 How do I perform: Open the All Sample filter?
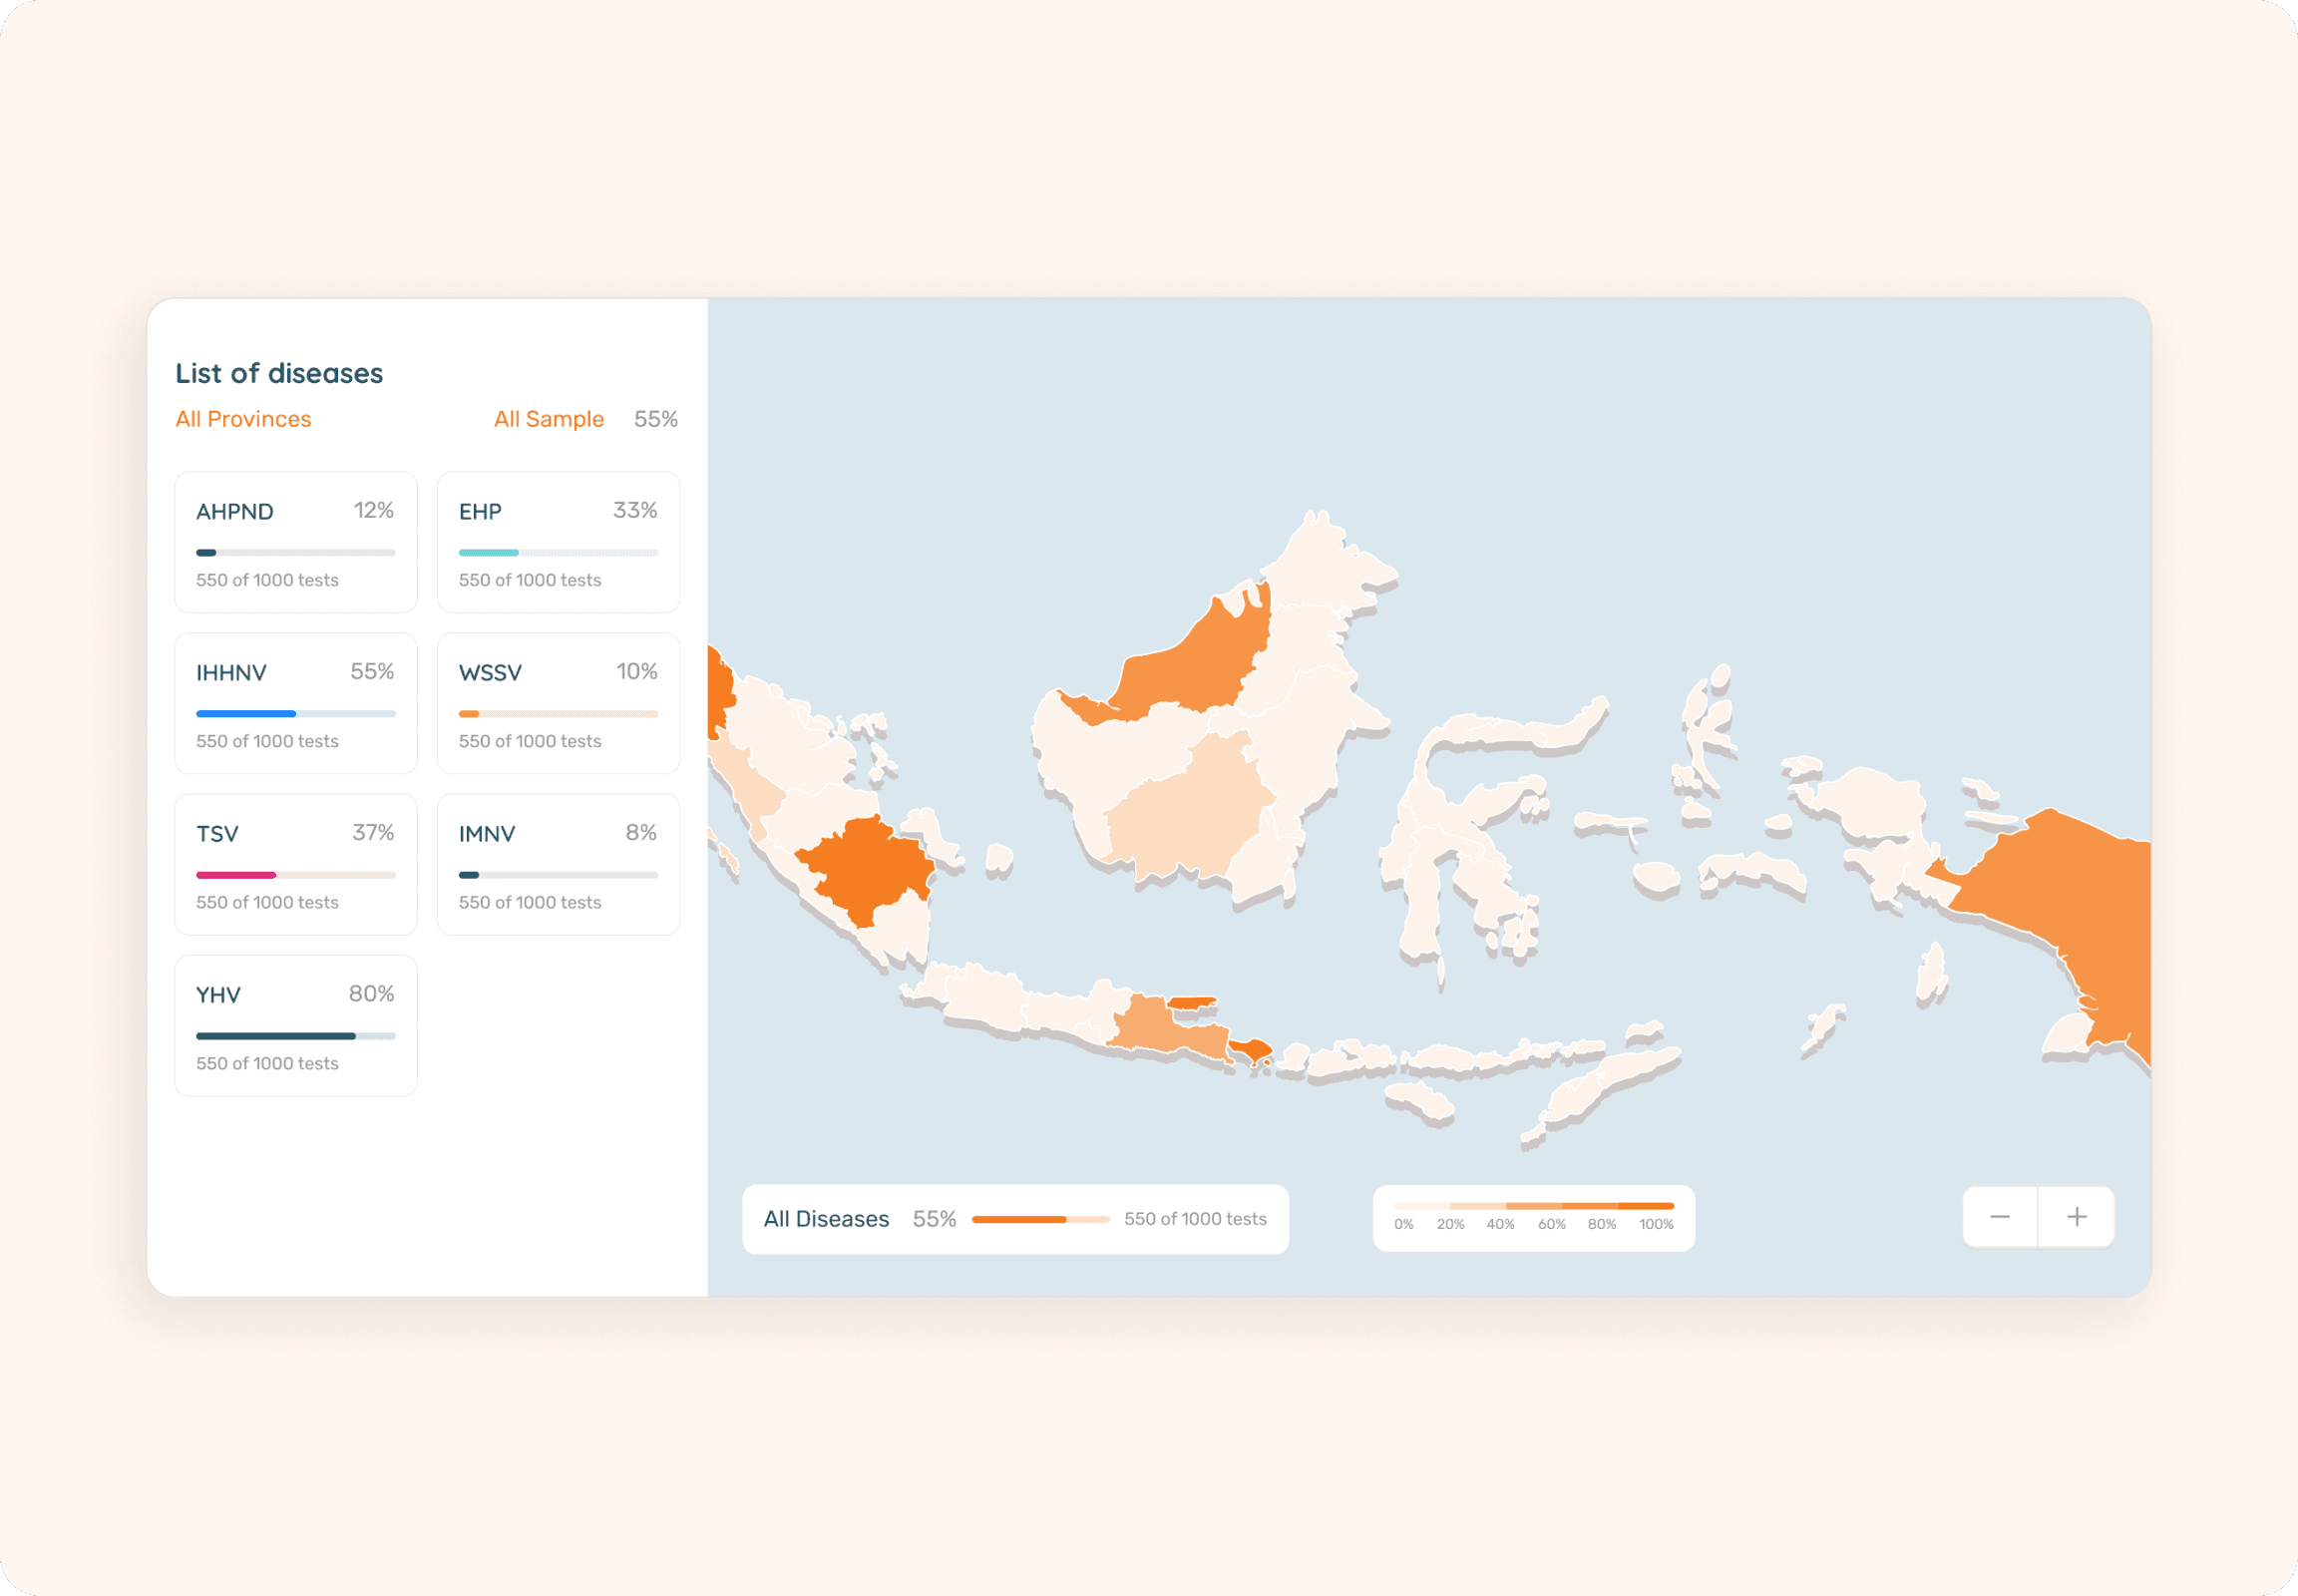[x=548, y=419]
